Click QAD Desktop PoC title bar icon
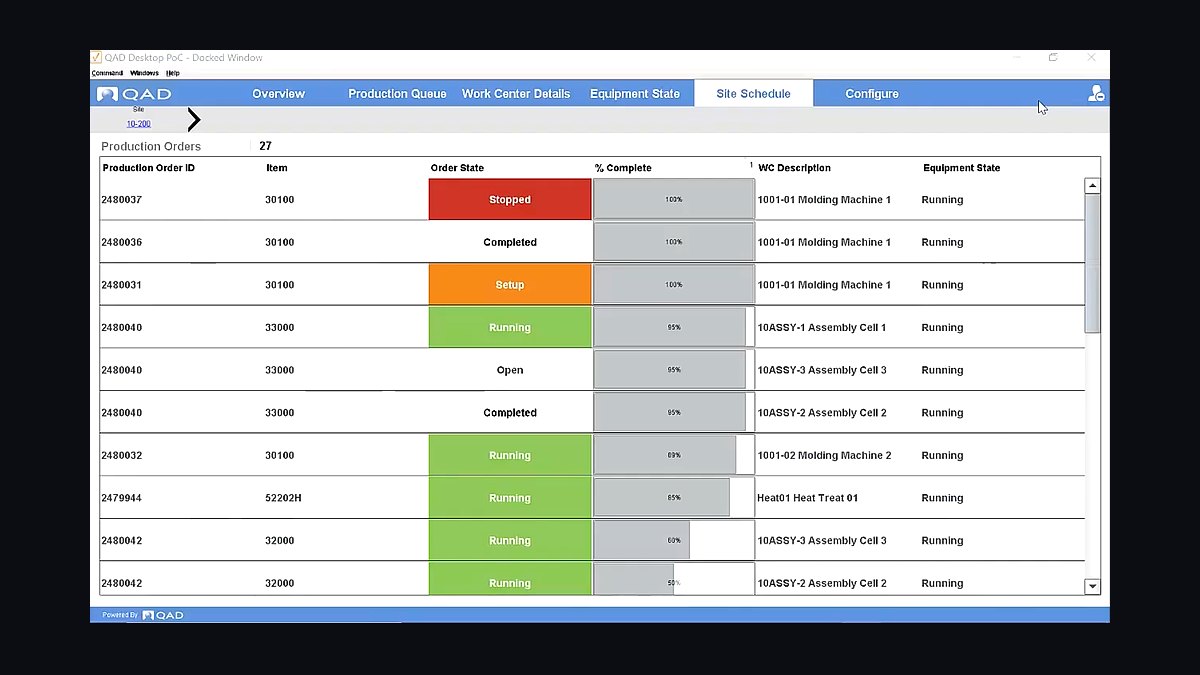 coord(96,57)
